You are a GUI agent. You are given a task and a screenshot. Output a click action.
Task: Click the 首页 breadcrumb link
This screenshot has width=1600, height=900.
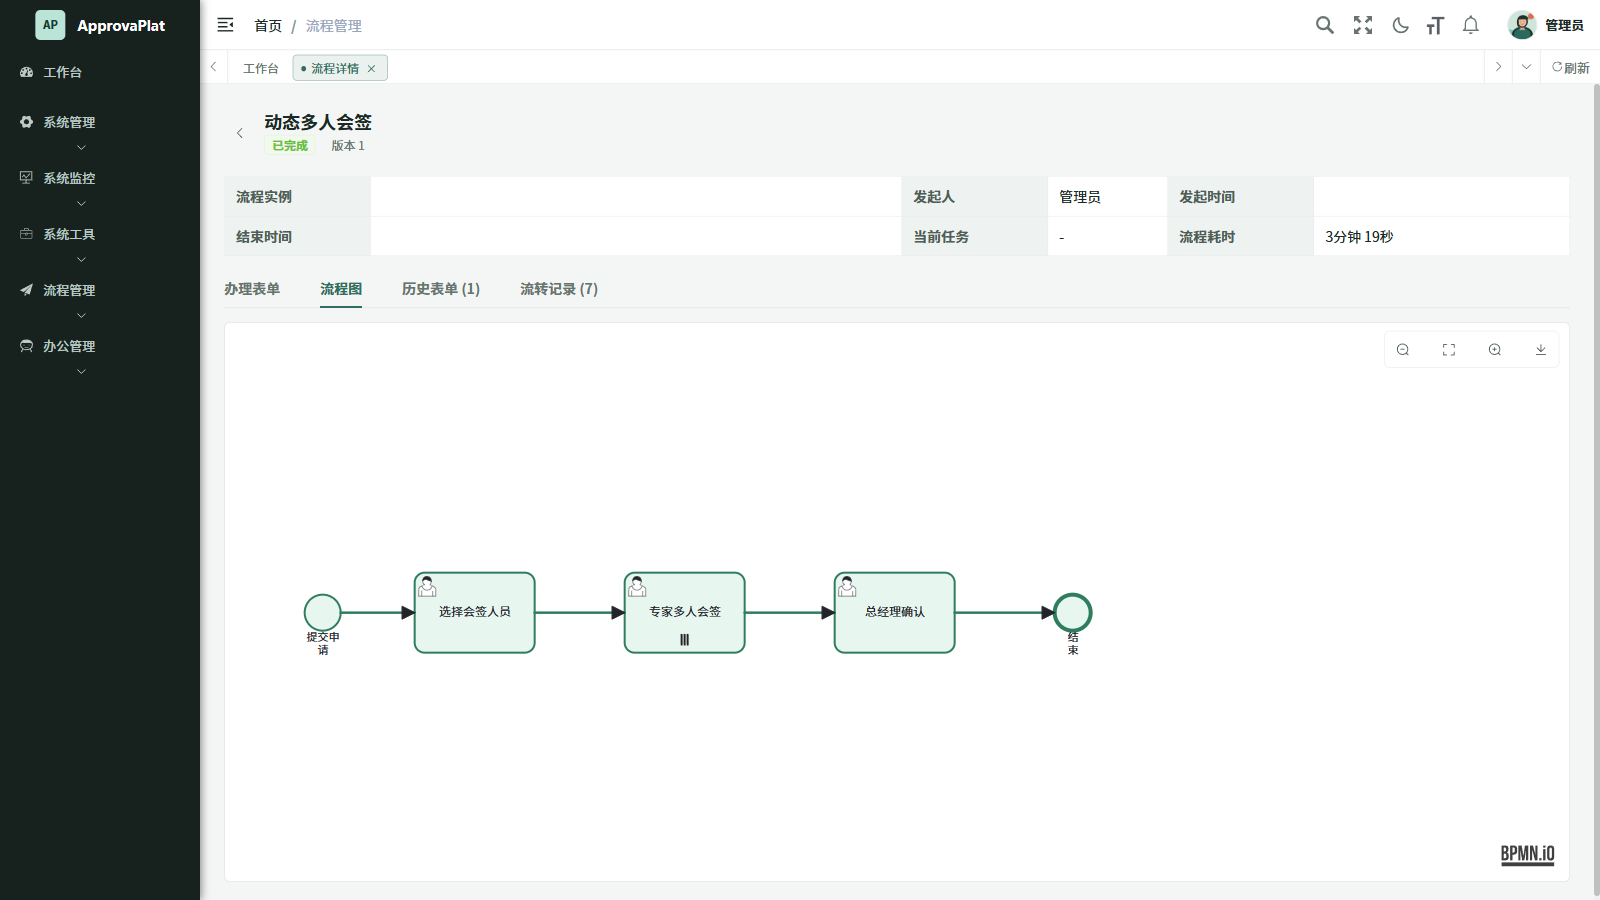pyautogui.click(x=268, y=26)
